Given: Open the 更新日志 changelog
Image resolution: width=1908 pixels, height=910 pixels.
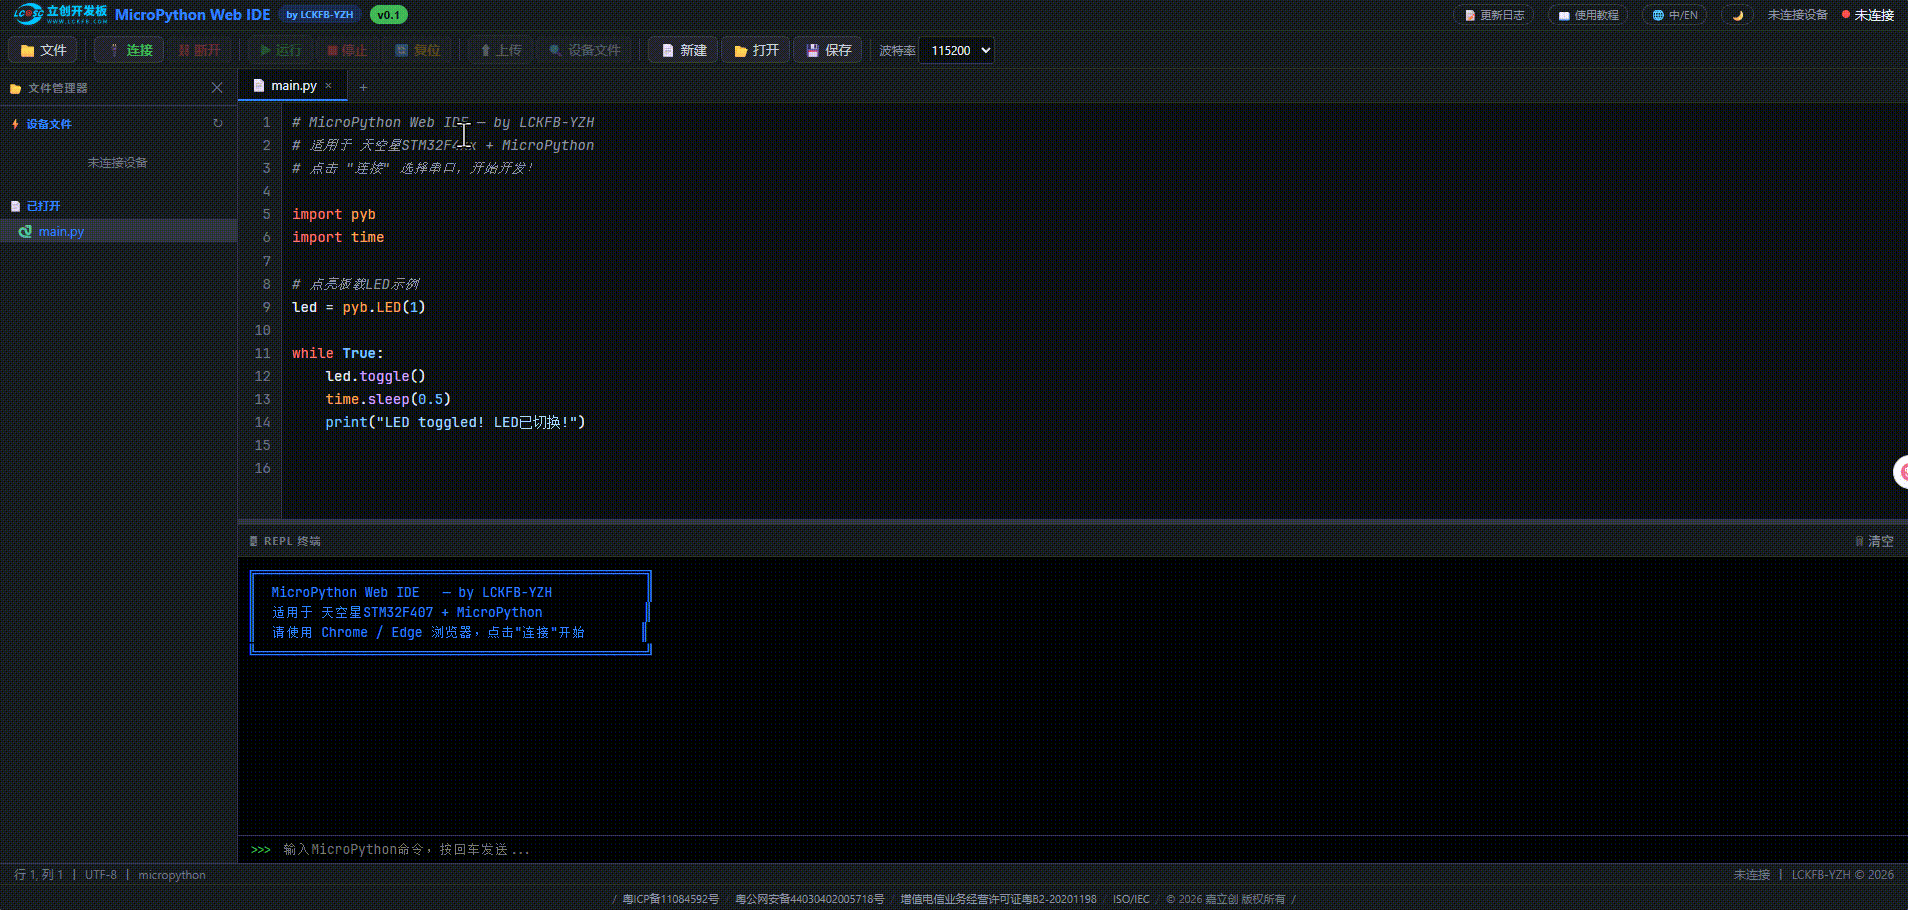Looking at the screenshot, I should tap(1494, 15).
